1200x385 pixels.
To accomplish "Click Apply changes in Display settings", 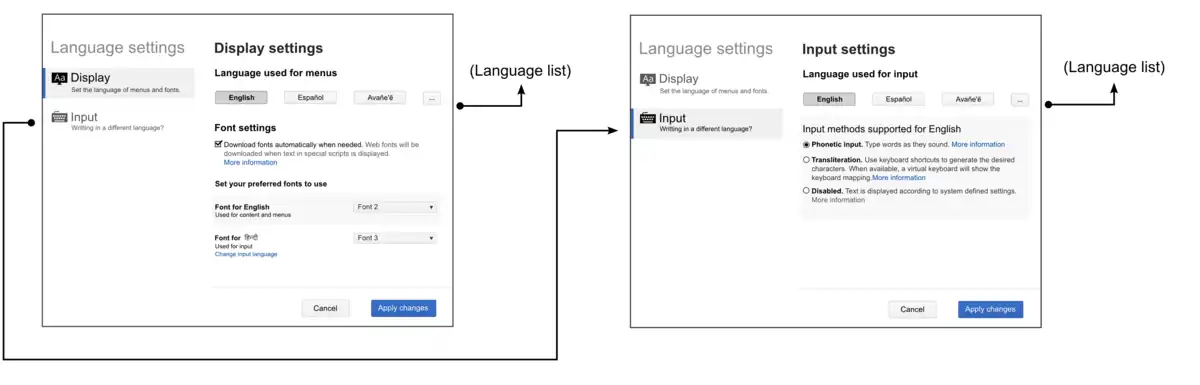I will pos(403,308).
